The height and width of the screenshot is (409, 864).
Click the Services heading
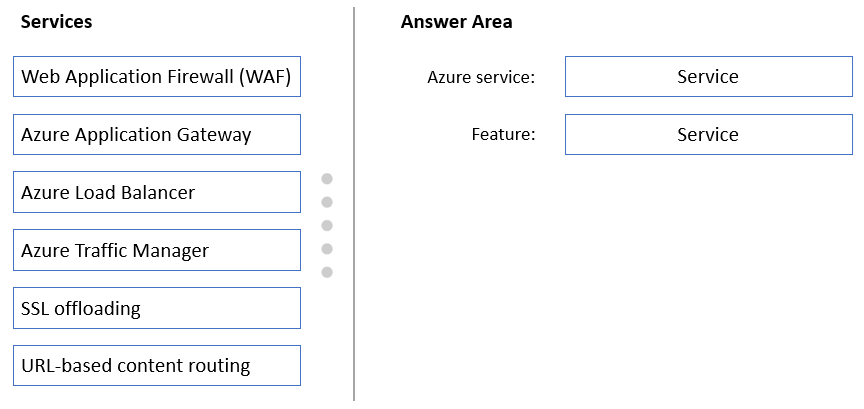coord(56,21)
